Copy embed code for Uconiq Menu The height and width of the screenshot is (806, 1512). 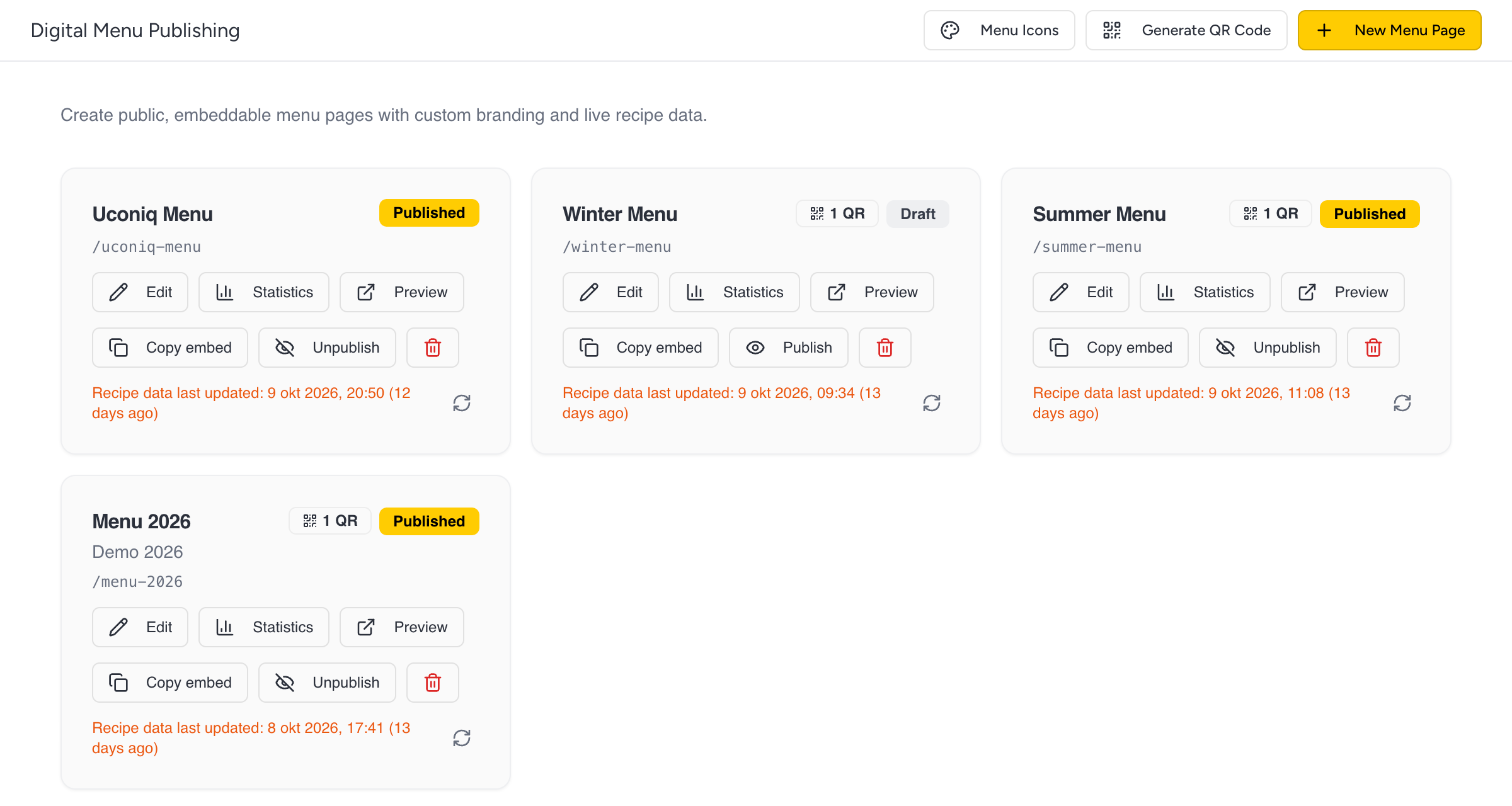click(x=170, y=348)
